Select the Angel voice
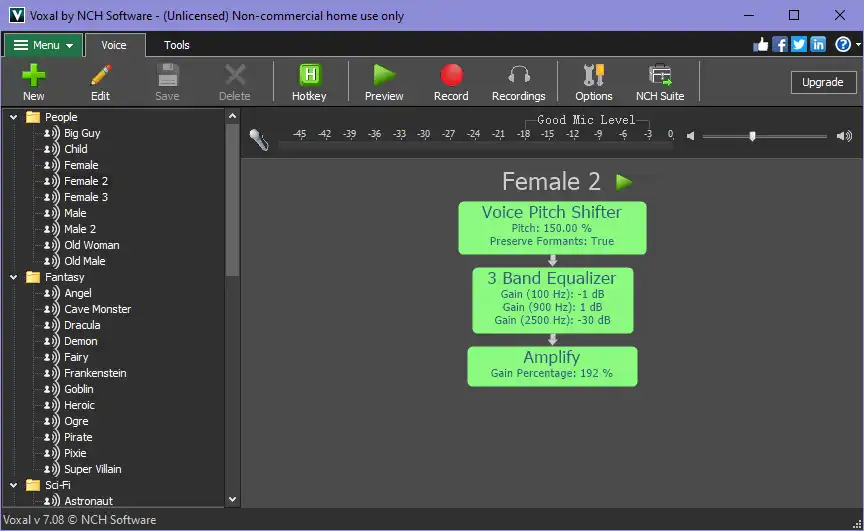 78,293
